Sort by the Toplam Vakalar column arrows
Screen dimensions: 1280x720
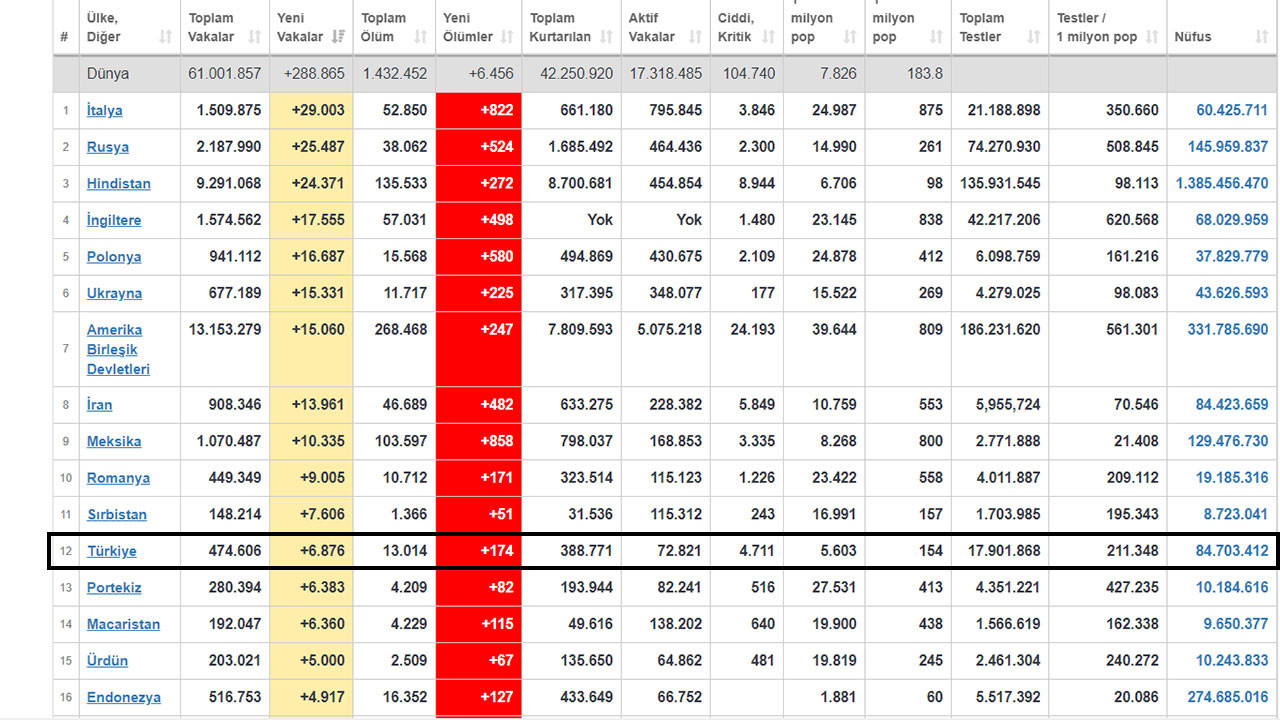(254, 37)
